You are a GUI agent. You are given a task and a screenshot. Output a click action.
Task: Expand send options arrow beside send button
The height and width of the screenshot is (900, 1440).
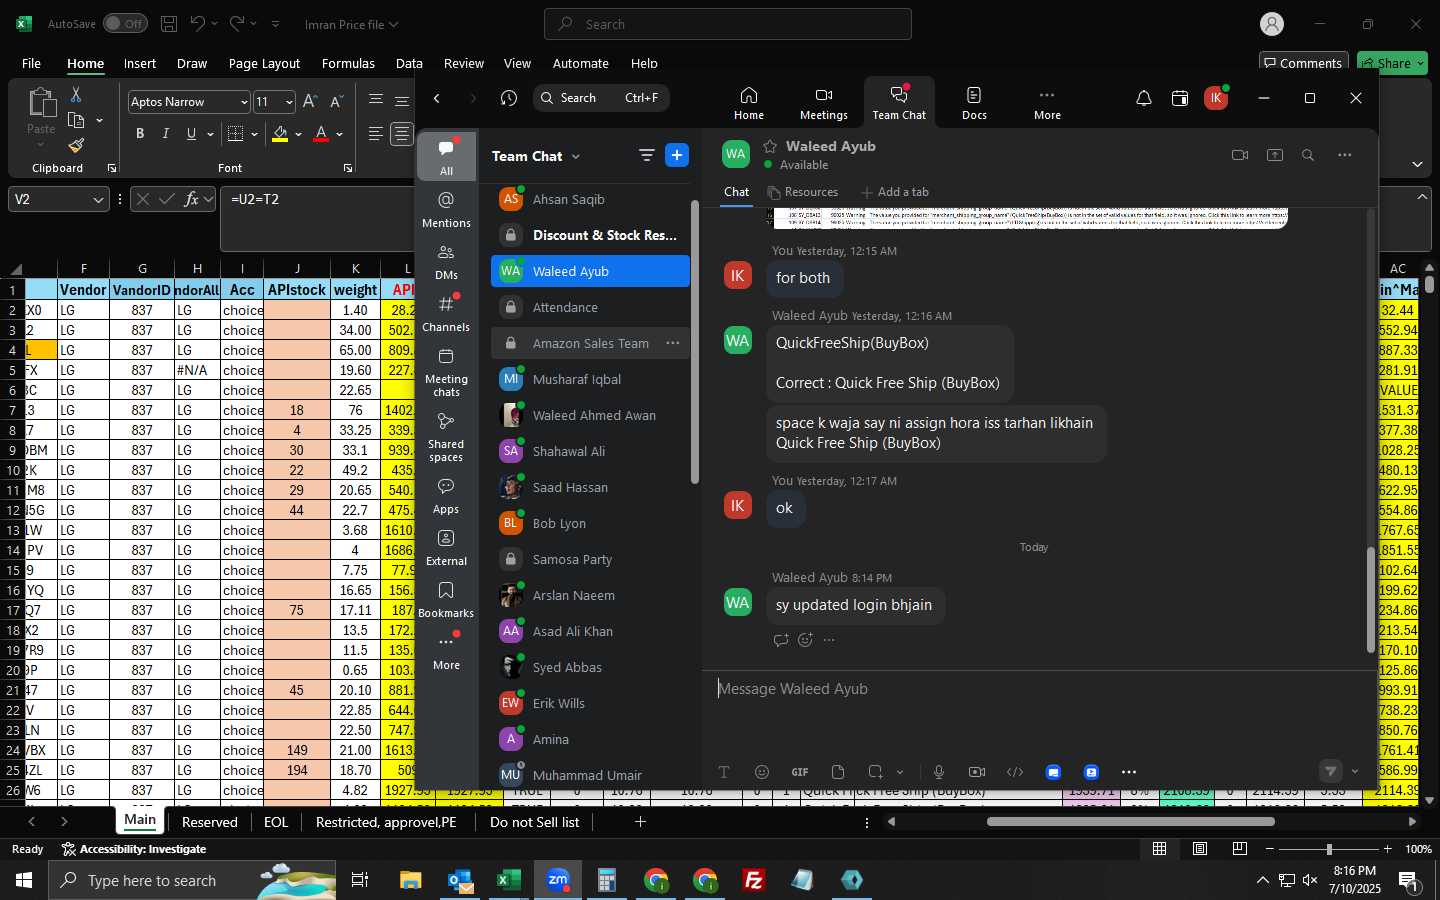pyautogui.click(x=1355, y=772)
